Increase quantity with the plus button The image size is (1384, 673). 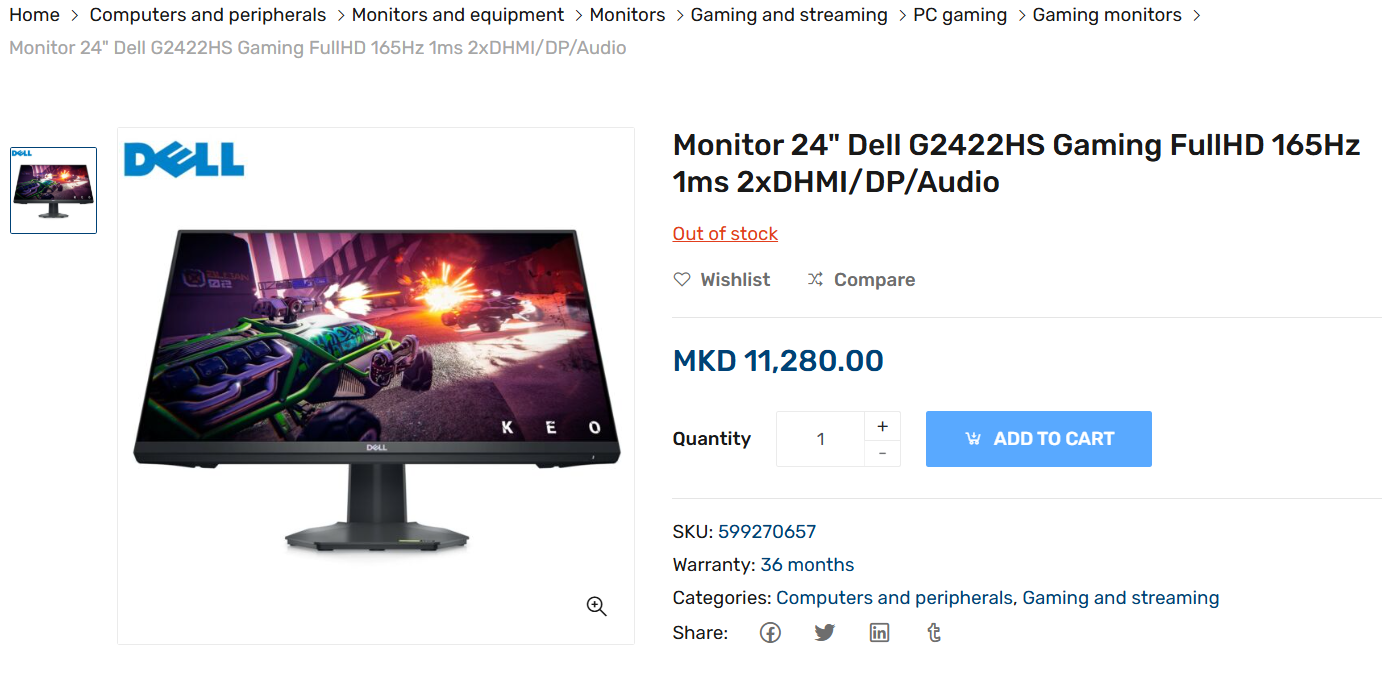[x=882, y=426]
